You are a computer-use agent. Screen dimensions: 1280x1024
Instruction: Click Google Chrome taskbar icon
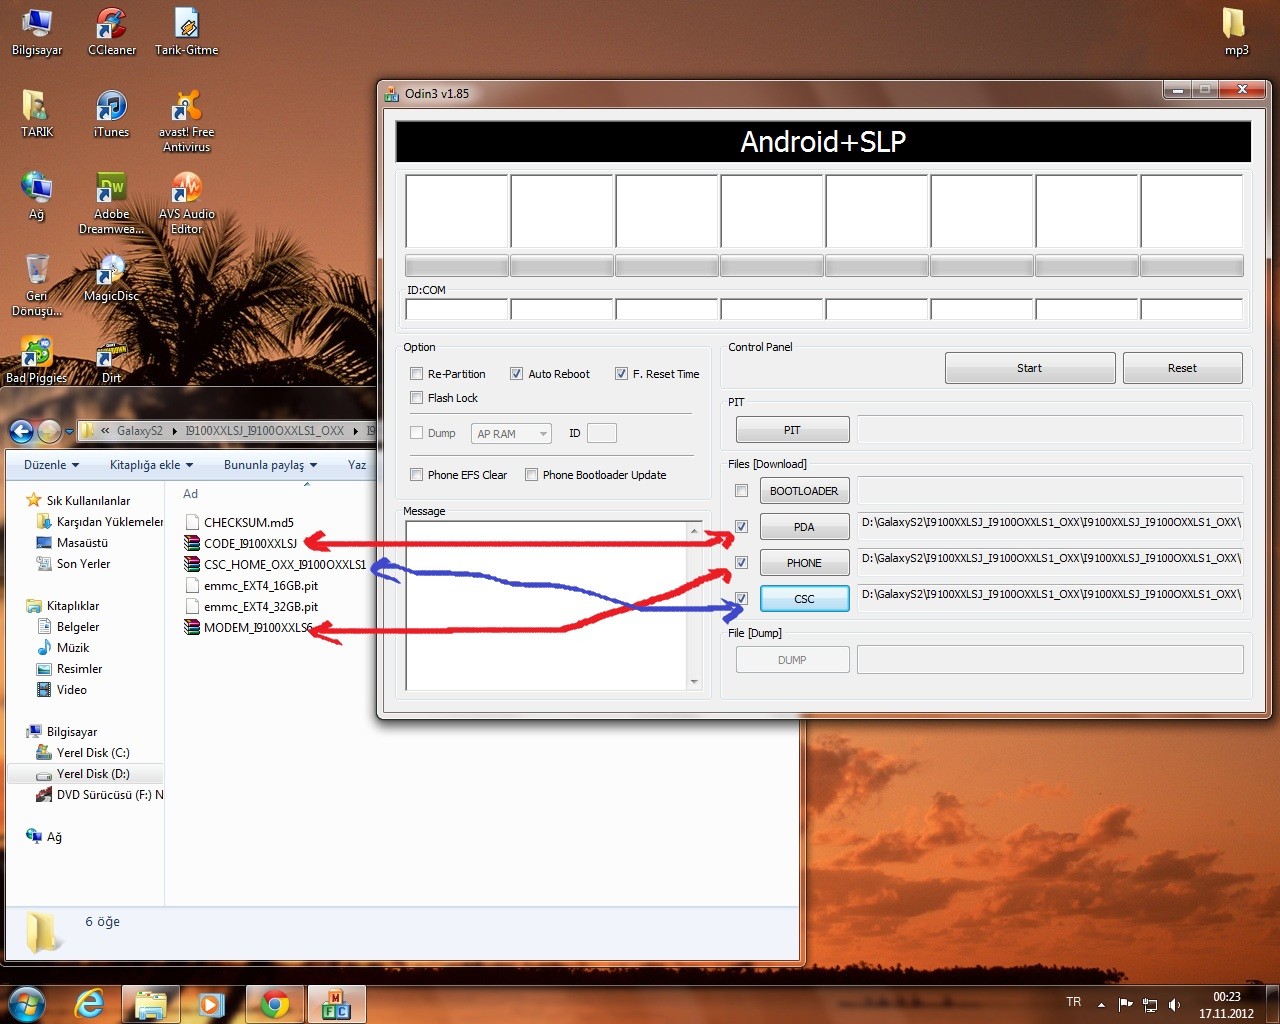pos(275,1004)
